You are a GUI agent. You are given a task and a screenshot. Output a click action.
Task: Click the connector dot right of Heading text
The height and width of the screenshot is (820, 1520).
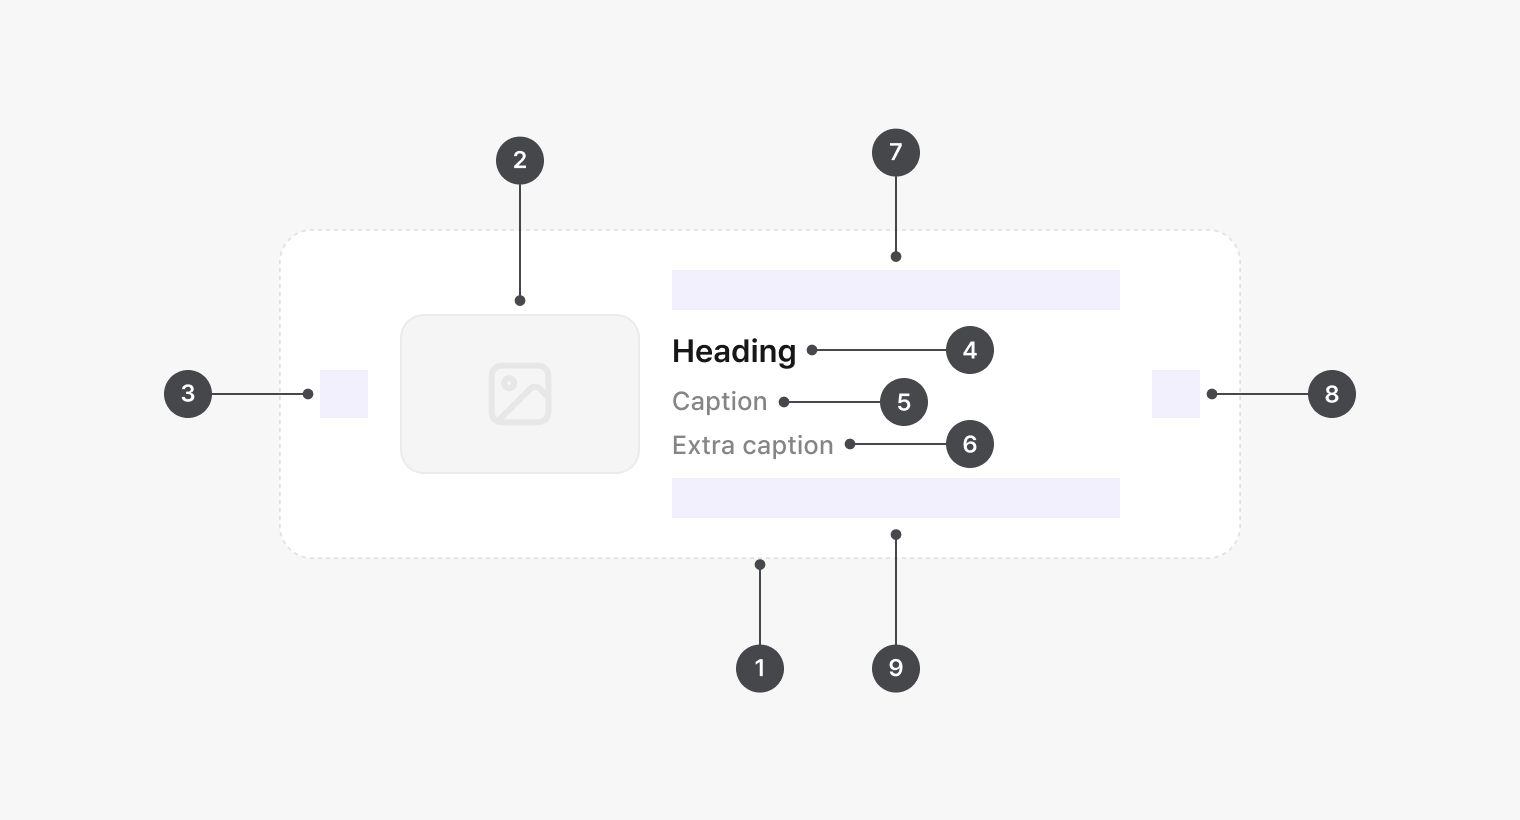pos(812,350)
